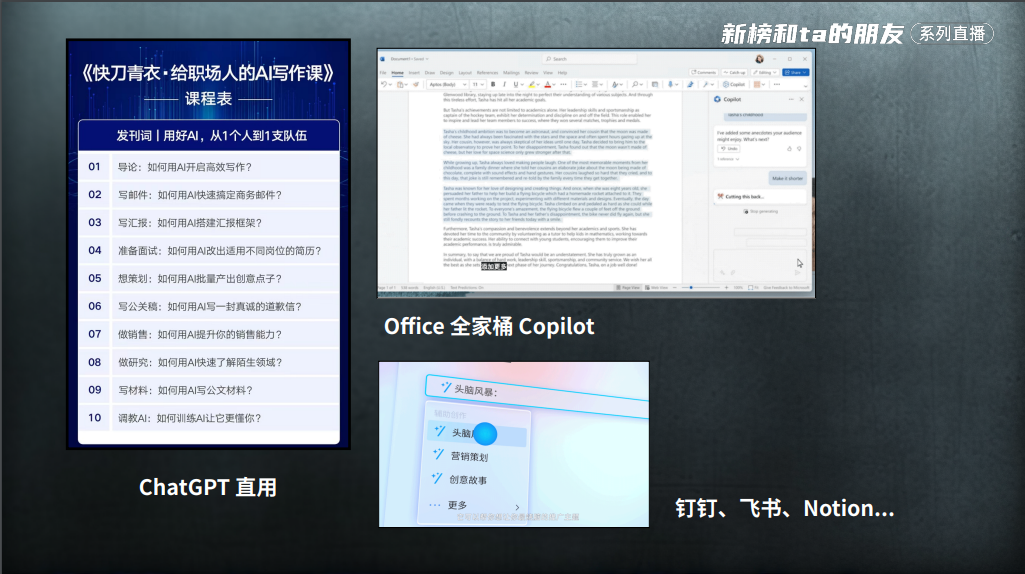Click the Make it shorter chat bubble
The width and height of the screenshot is (1025, 574).
click(788, 178)
